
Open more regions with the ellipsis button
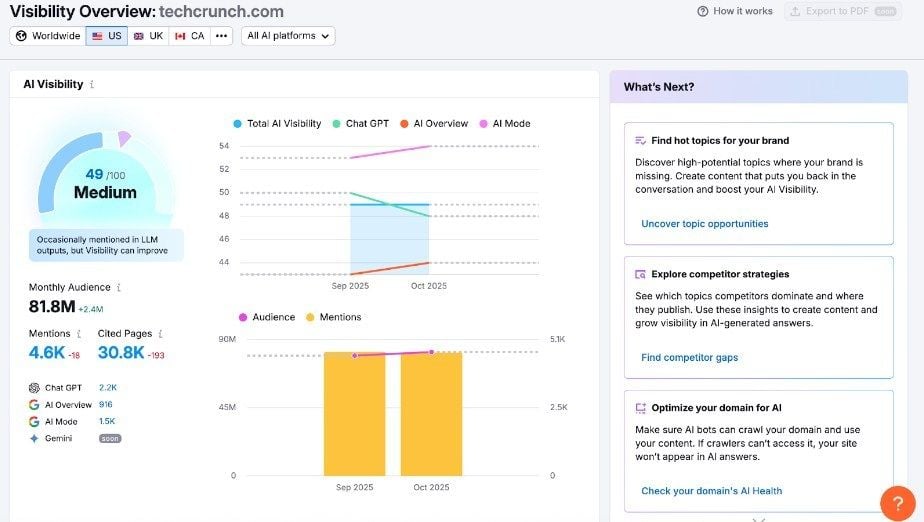(x=221, y=36)
